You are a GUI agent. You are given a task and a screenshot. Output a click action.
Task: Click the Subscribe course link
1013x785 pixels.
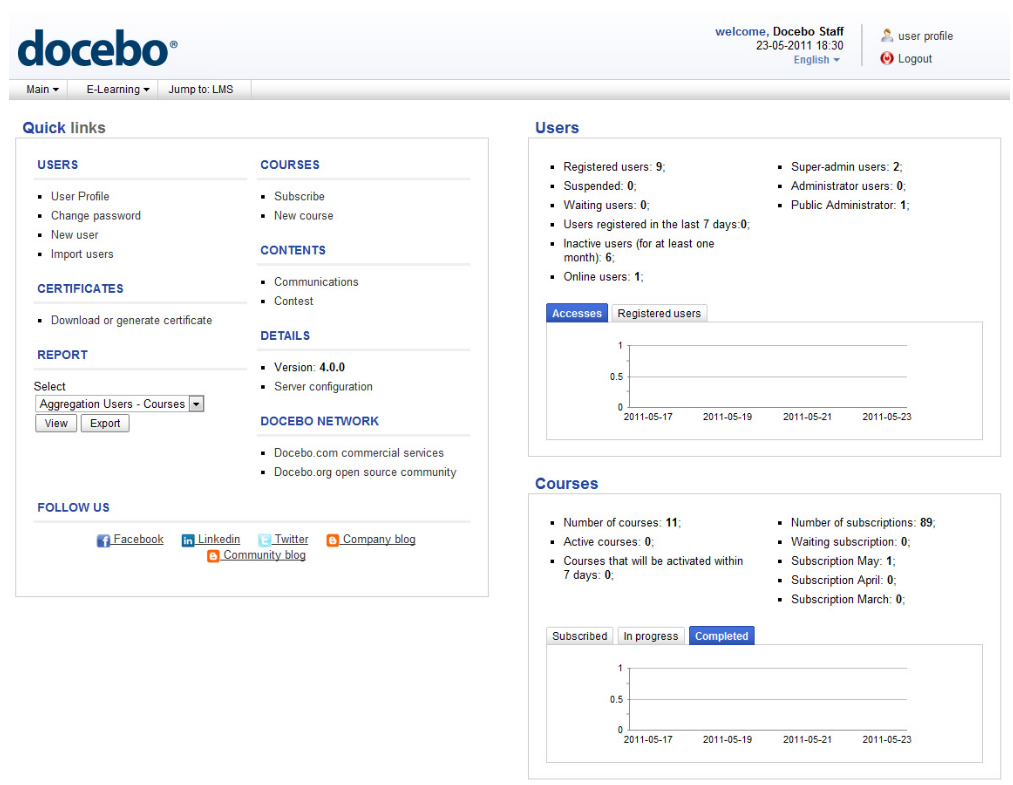click(299, 196)
